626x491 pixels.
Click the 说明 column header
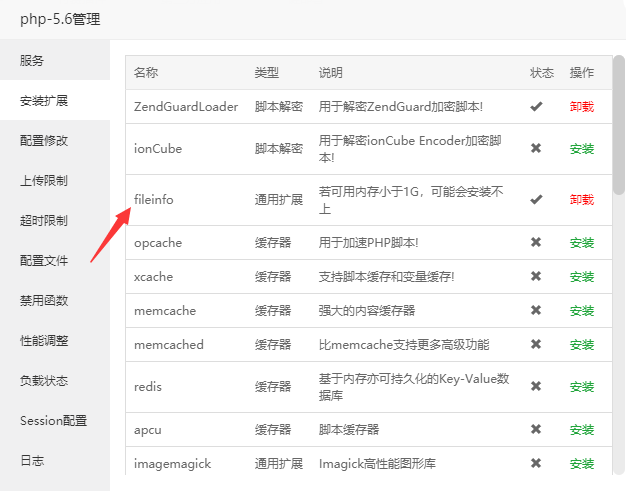pos(331,73)
